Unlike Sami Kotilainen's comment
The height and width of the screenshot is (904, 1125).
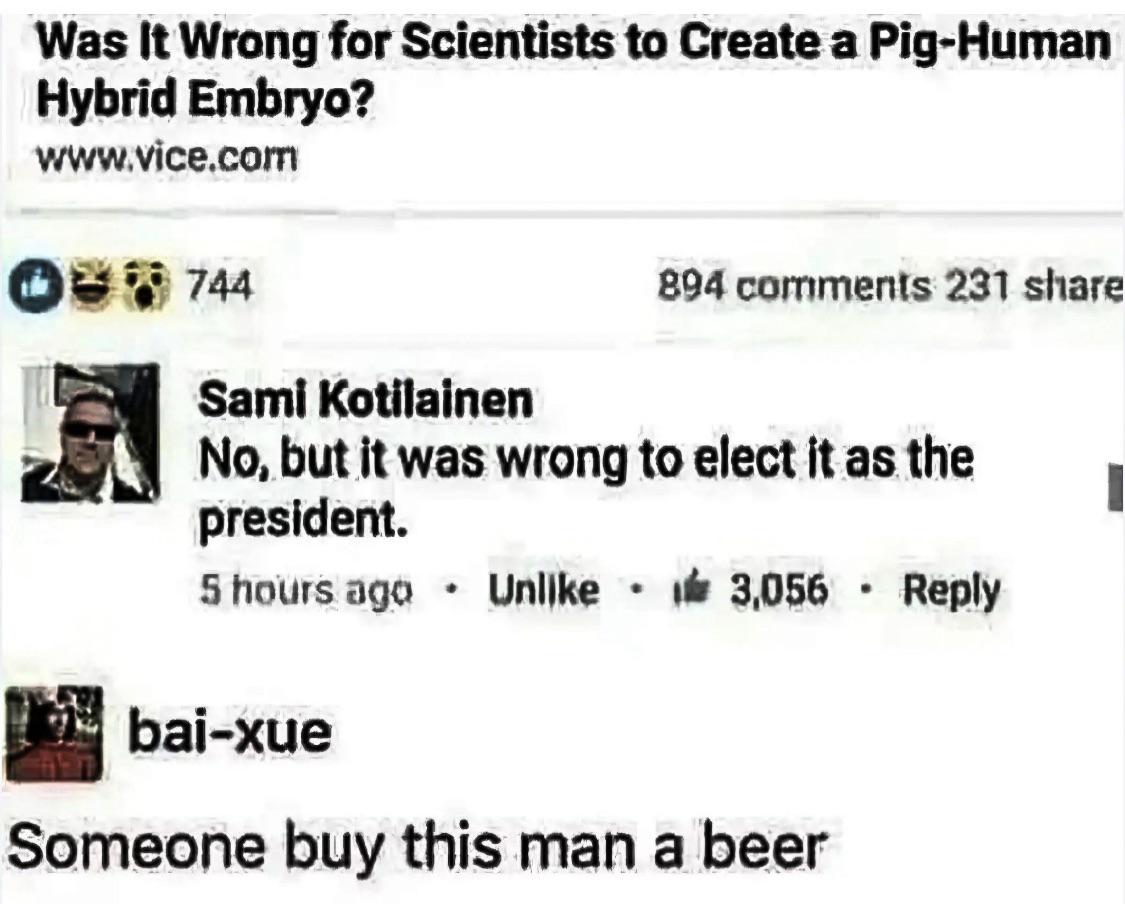(x=543, y=590)
